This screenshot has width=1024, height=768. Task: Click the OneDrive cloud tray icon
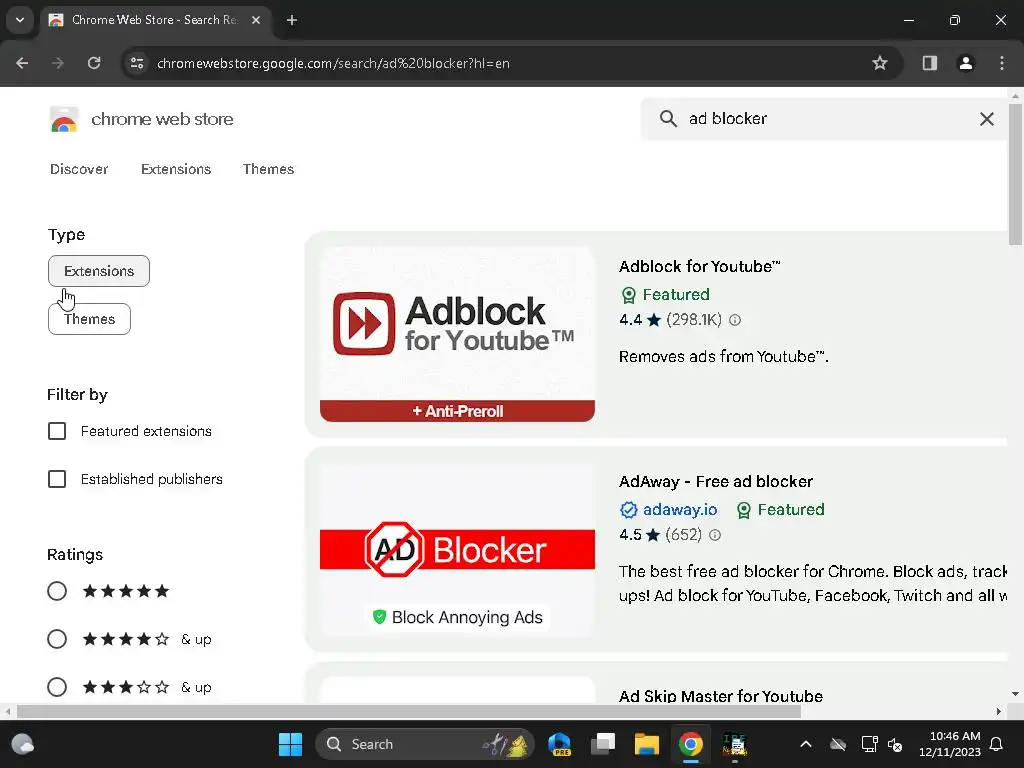tap(838, 744)
